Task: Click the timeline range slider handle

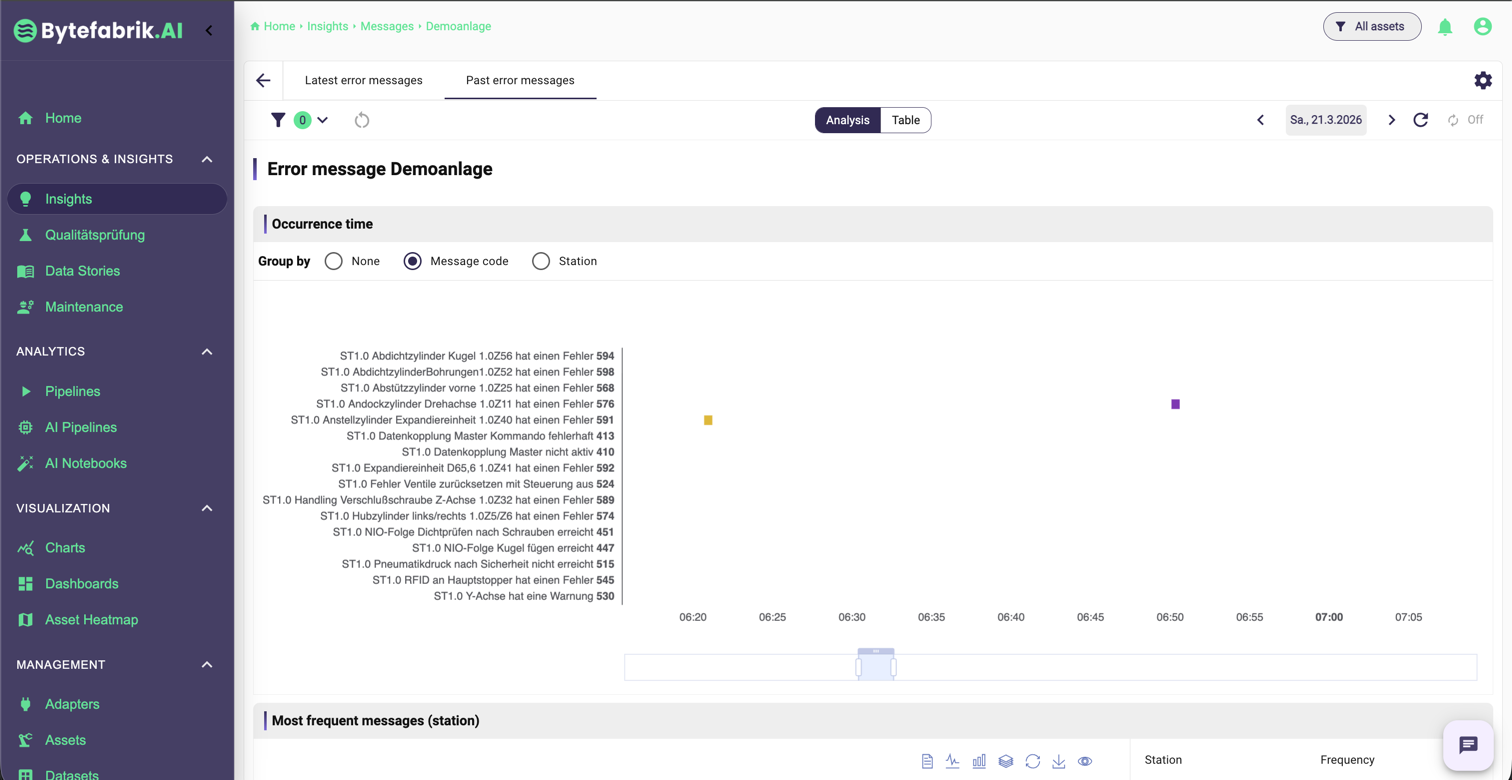Action: (x=876, y=665)
